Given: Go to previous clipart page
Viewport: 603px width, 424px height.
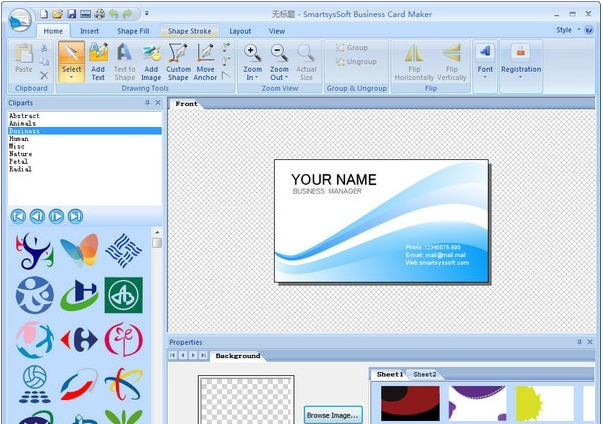Looking at the screenshot, I should click(37, 216).
